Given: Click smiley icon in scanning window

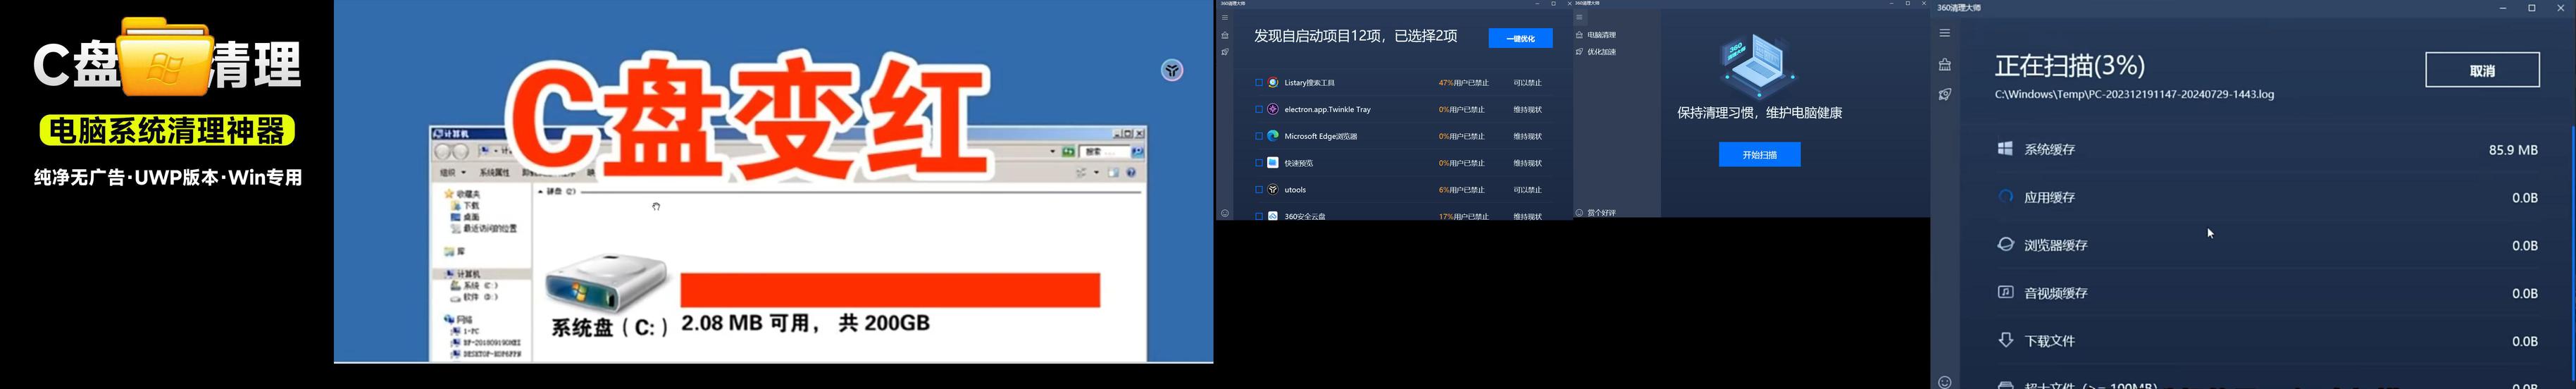Looking at the screenshot, I should coord(1945,382).
